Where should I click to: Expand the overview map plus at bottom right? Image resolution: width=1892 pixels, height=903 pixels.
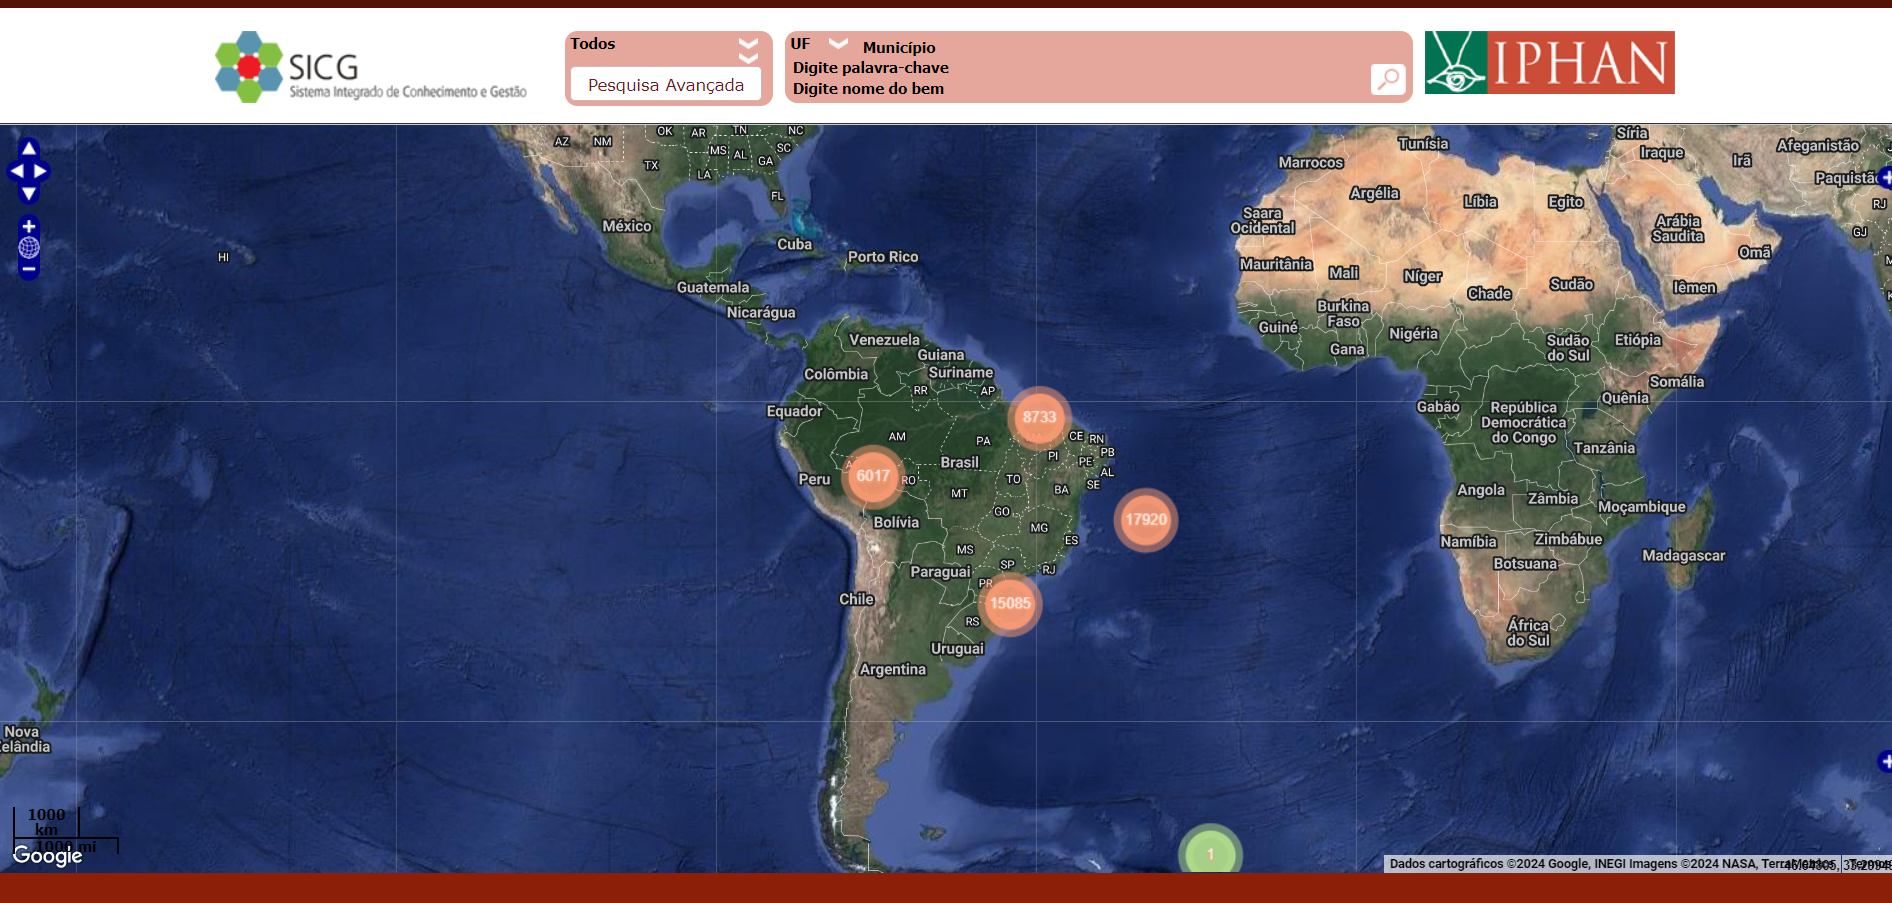click(1884, 762)
